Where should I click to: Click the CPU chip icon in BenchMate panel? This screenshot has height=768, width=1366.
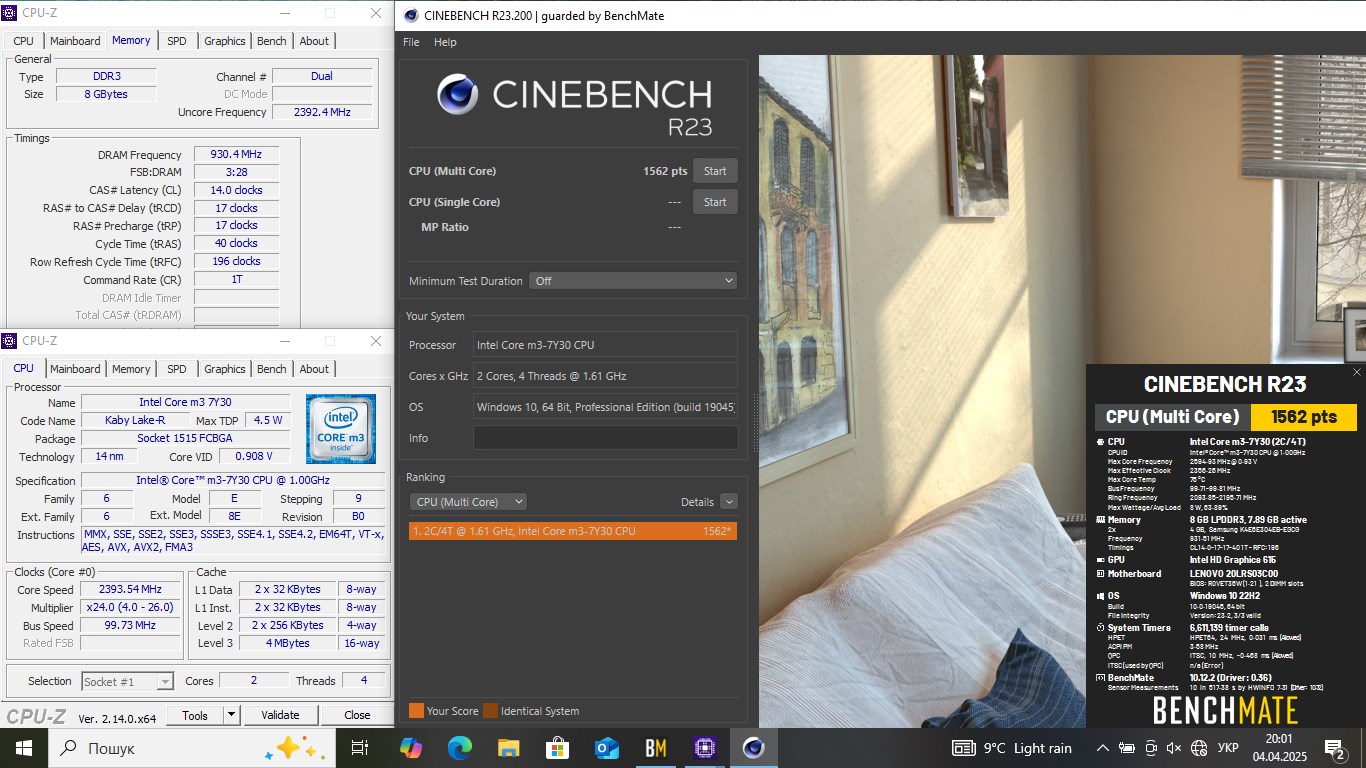[1100, 441]
